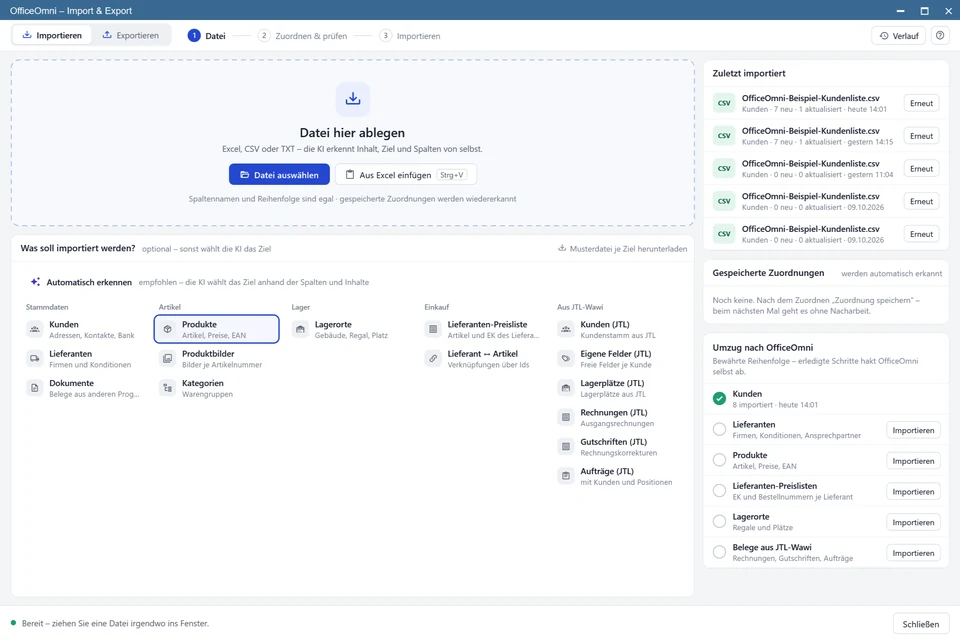This screenshot has height=640, width=960.
Task: Click the Produktbilder image icon
Action: click(168, 359)
